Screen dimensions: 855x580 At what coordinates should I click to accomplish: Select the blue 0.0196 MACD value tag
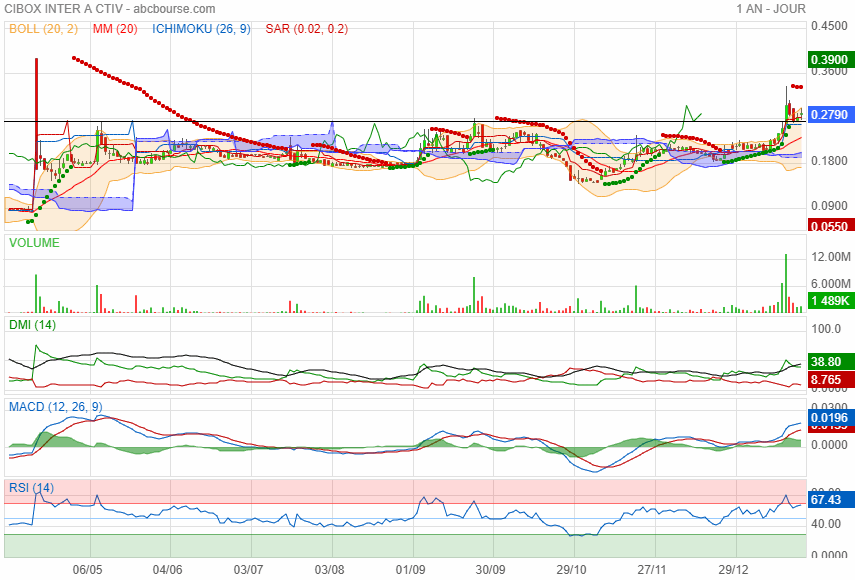(831, 418)
